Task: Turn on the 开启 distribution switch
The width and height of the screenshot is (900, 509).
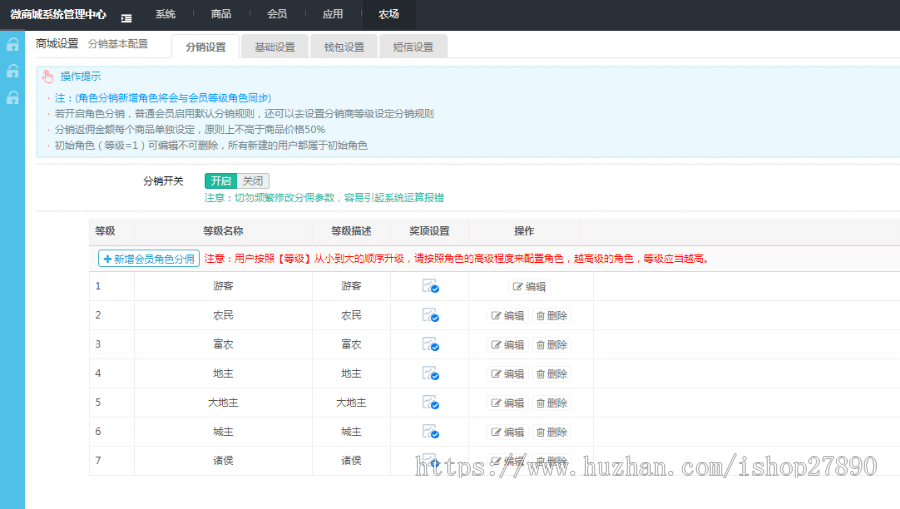Action: (x=221, y=181)
